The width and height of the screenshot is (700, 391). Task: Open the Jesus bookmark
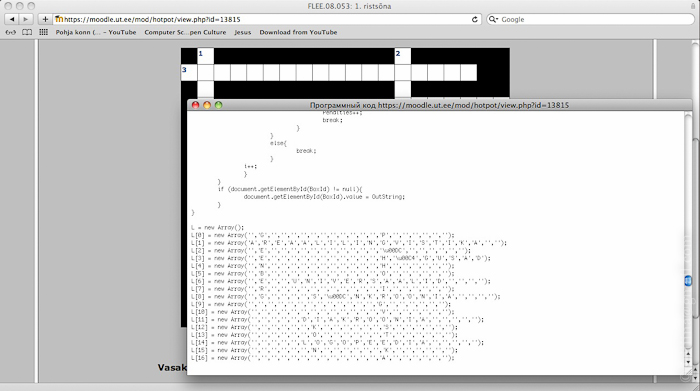click(243, 32)
